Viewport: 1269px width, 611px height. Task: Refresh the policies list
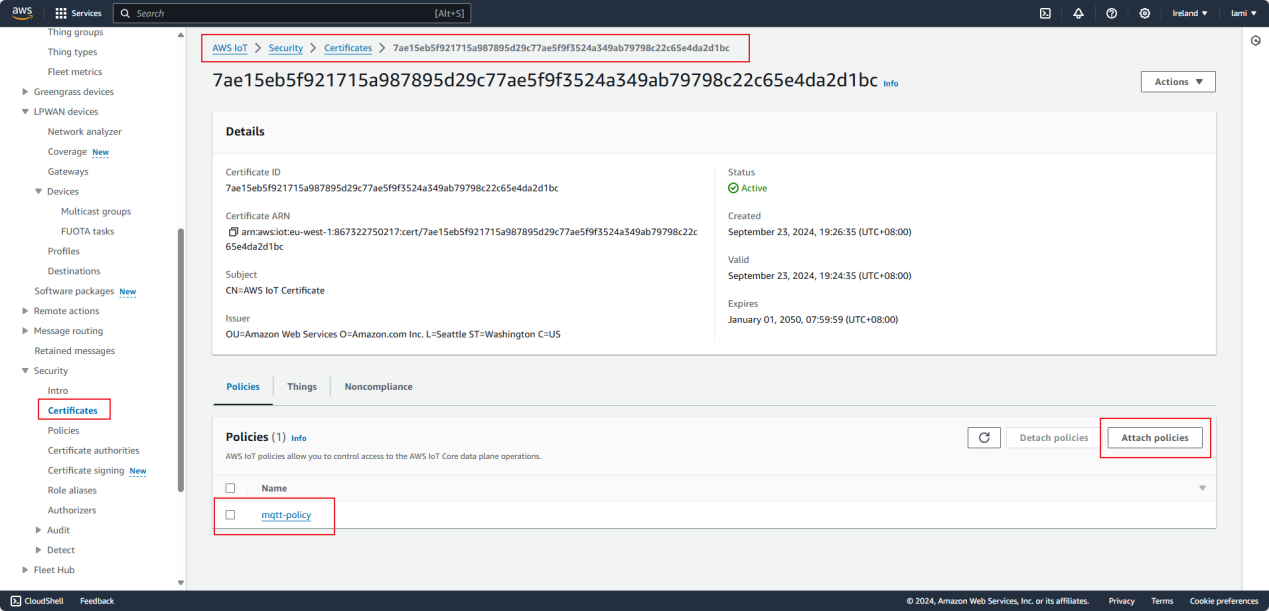984,438
